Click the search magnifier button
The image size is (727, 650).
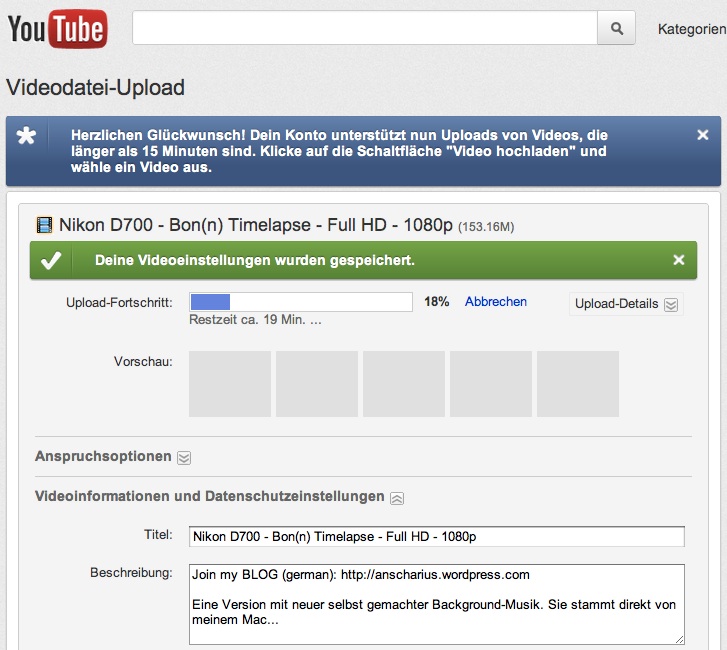pyautogui.click(x=617, y=29)
